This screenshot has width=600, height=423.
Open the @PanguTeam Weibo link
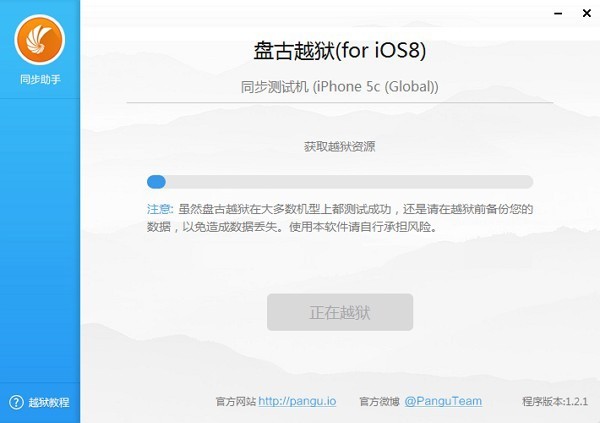[x=443, y=401]
